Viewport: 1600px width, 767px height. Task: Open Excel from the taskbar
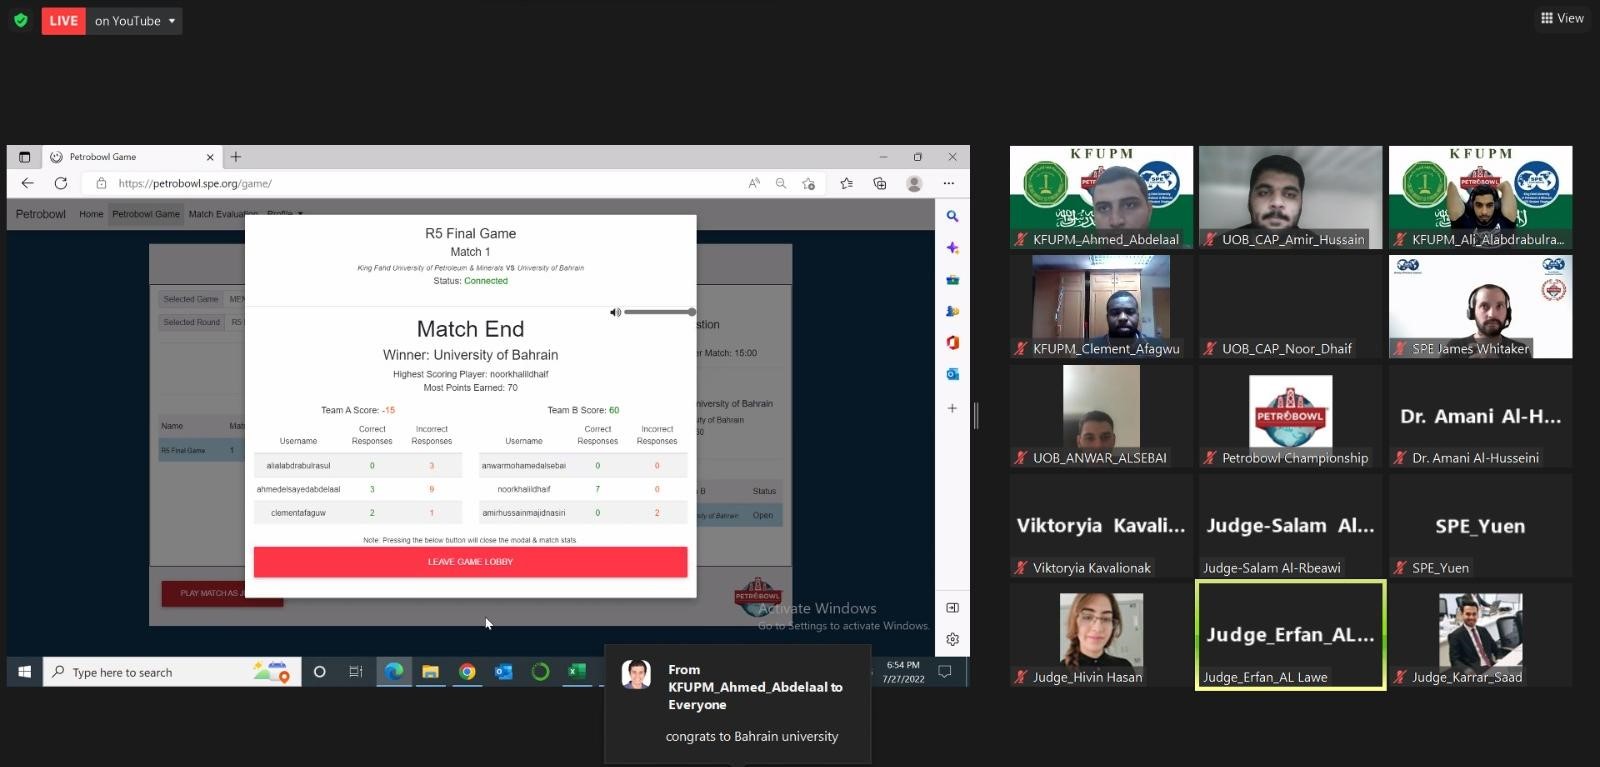[x=577, y=672]
